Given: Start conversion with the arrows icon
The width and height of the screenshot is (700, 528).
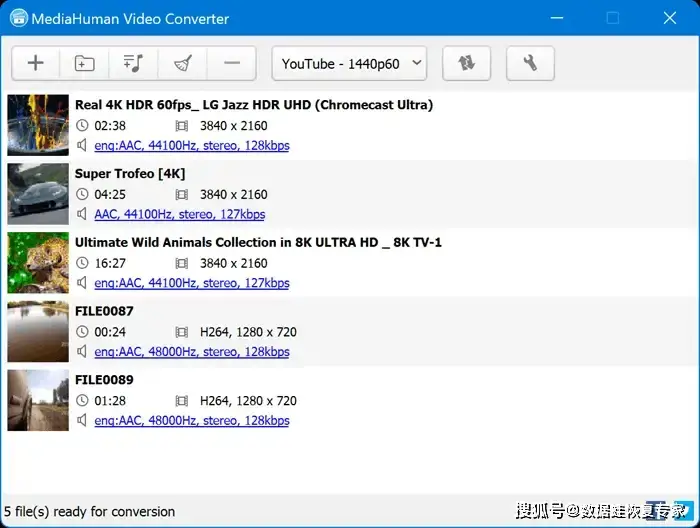Looking at the screenshot, I should click(466, 63).
